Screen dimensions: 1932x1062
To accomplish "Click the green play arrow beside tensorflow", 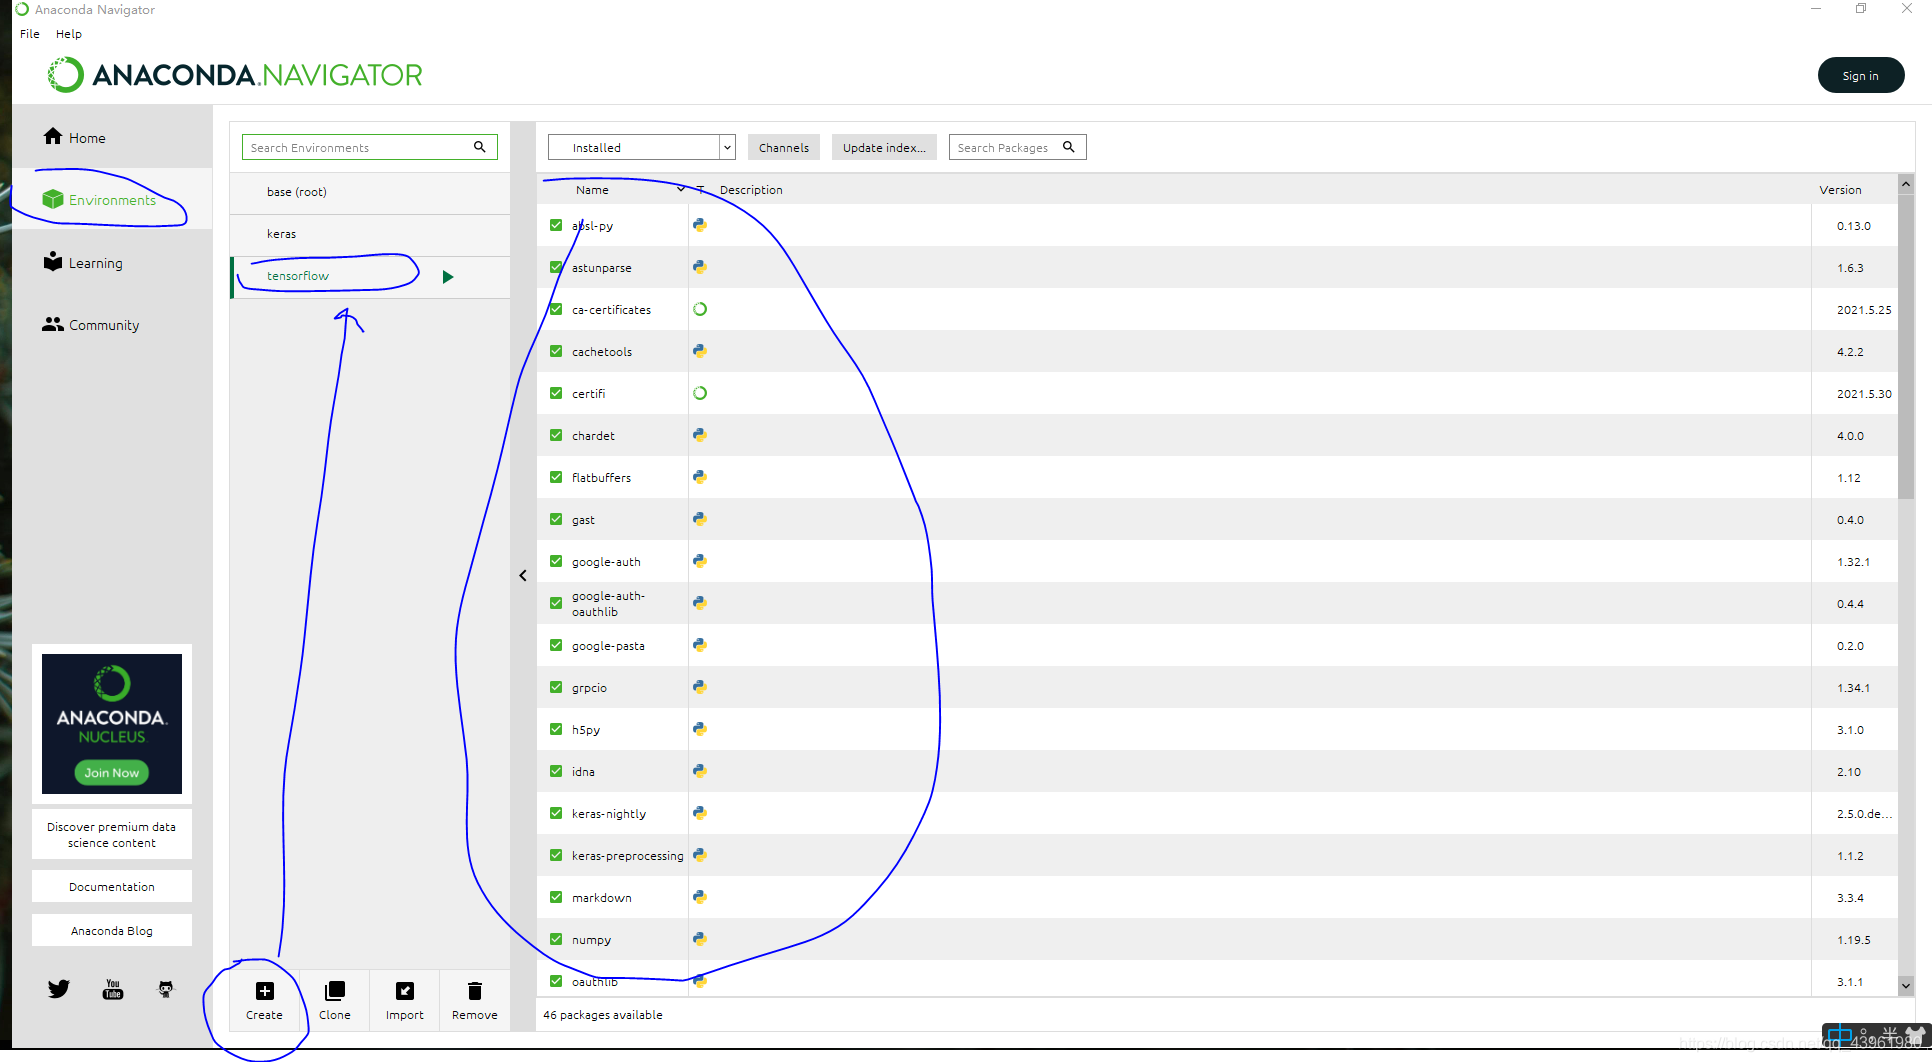I will 448,277.
